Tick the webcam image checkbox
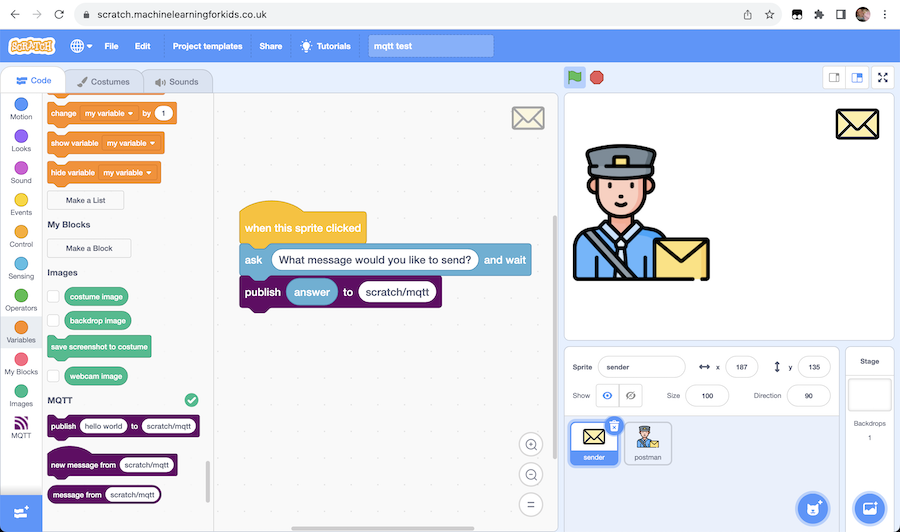The height and width of the screenshot is (532, 900). (x=53, y=376)
